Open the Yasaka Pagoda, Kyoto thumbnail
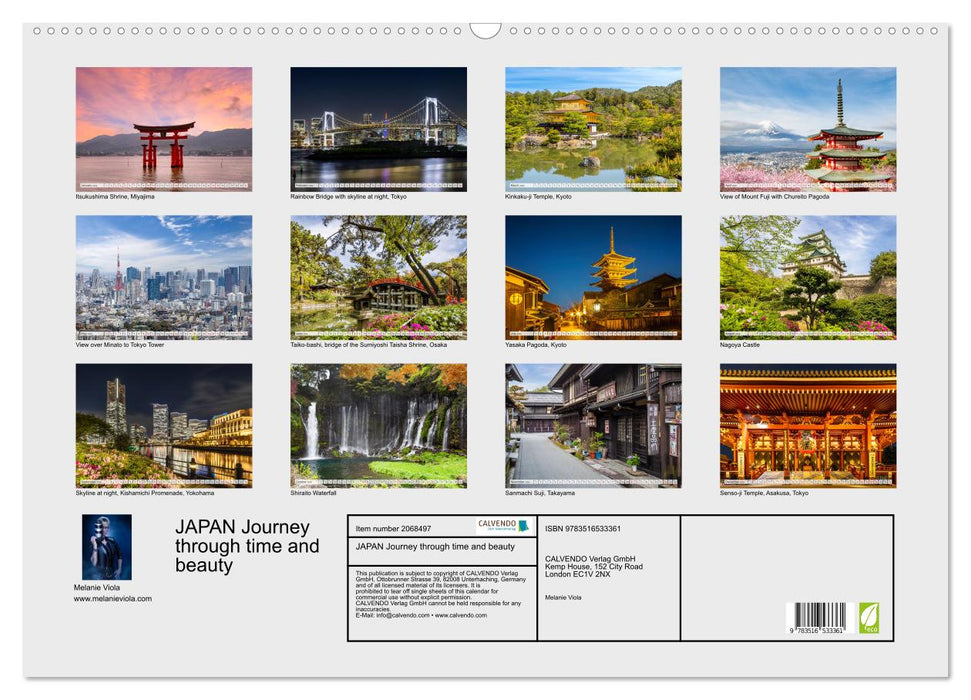Viewport: 971px width, 700px height. click(x=595, y=279)
